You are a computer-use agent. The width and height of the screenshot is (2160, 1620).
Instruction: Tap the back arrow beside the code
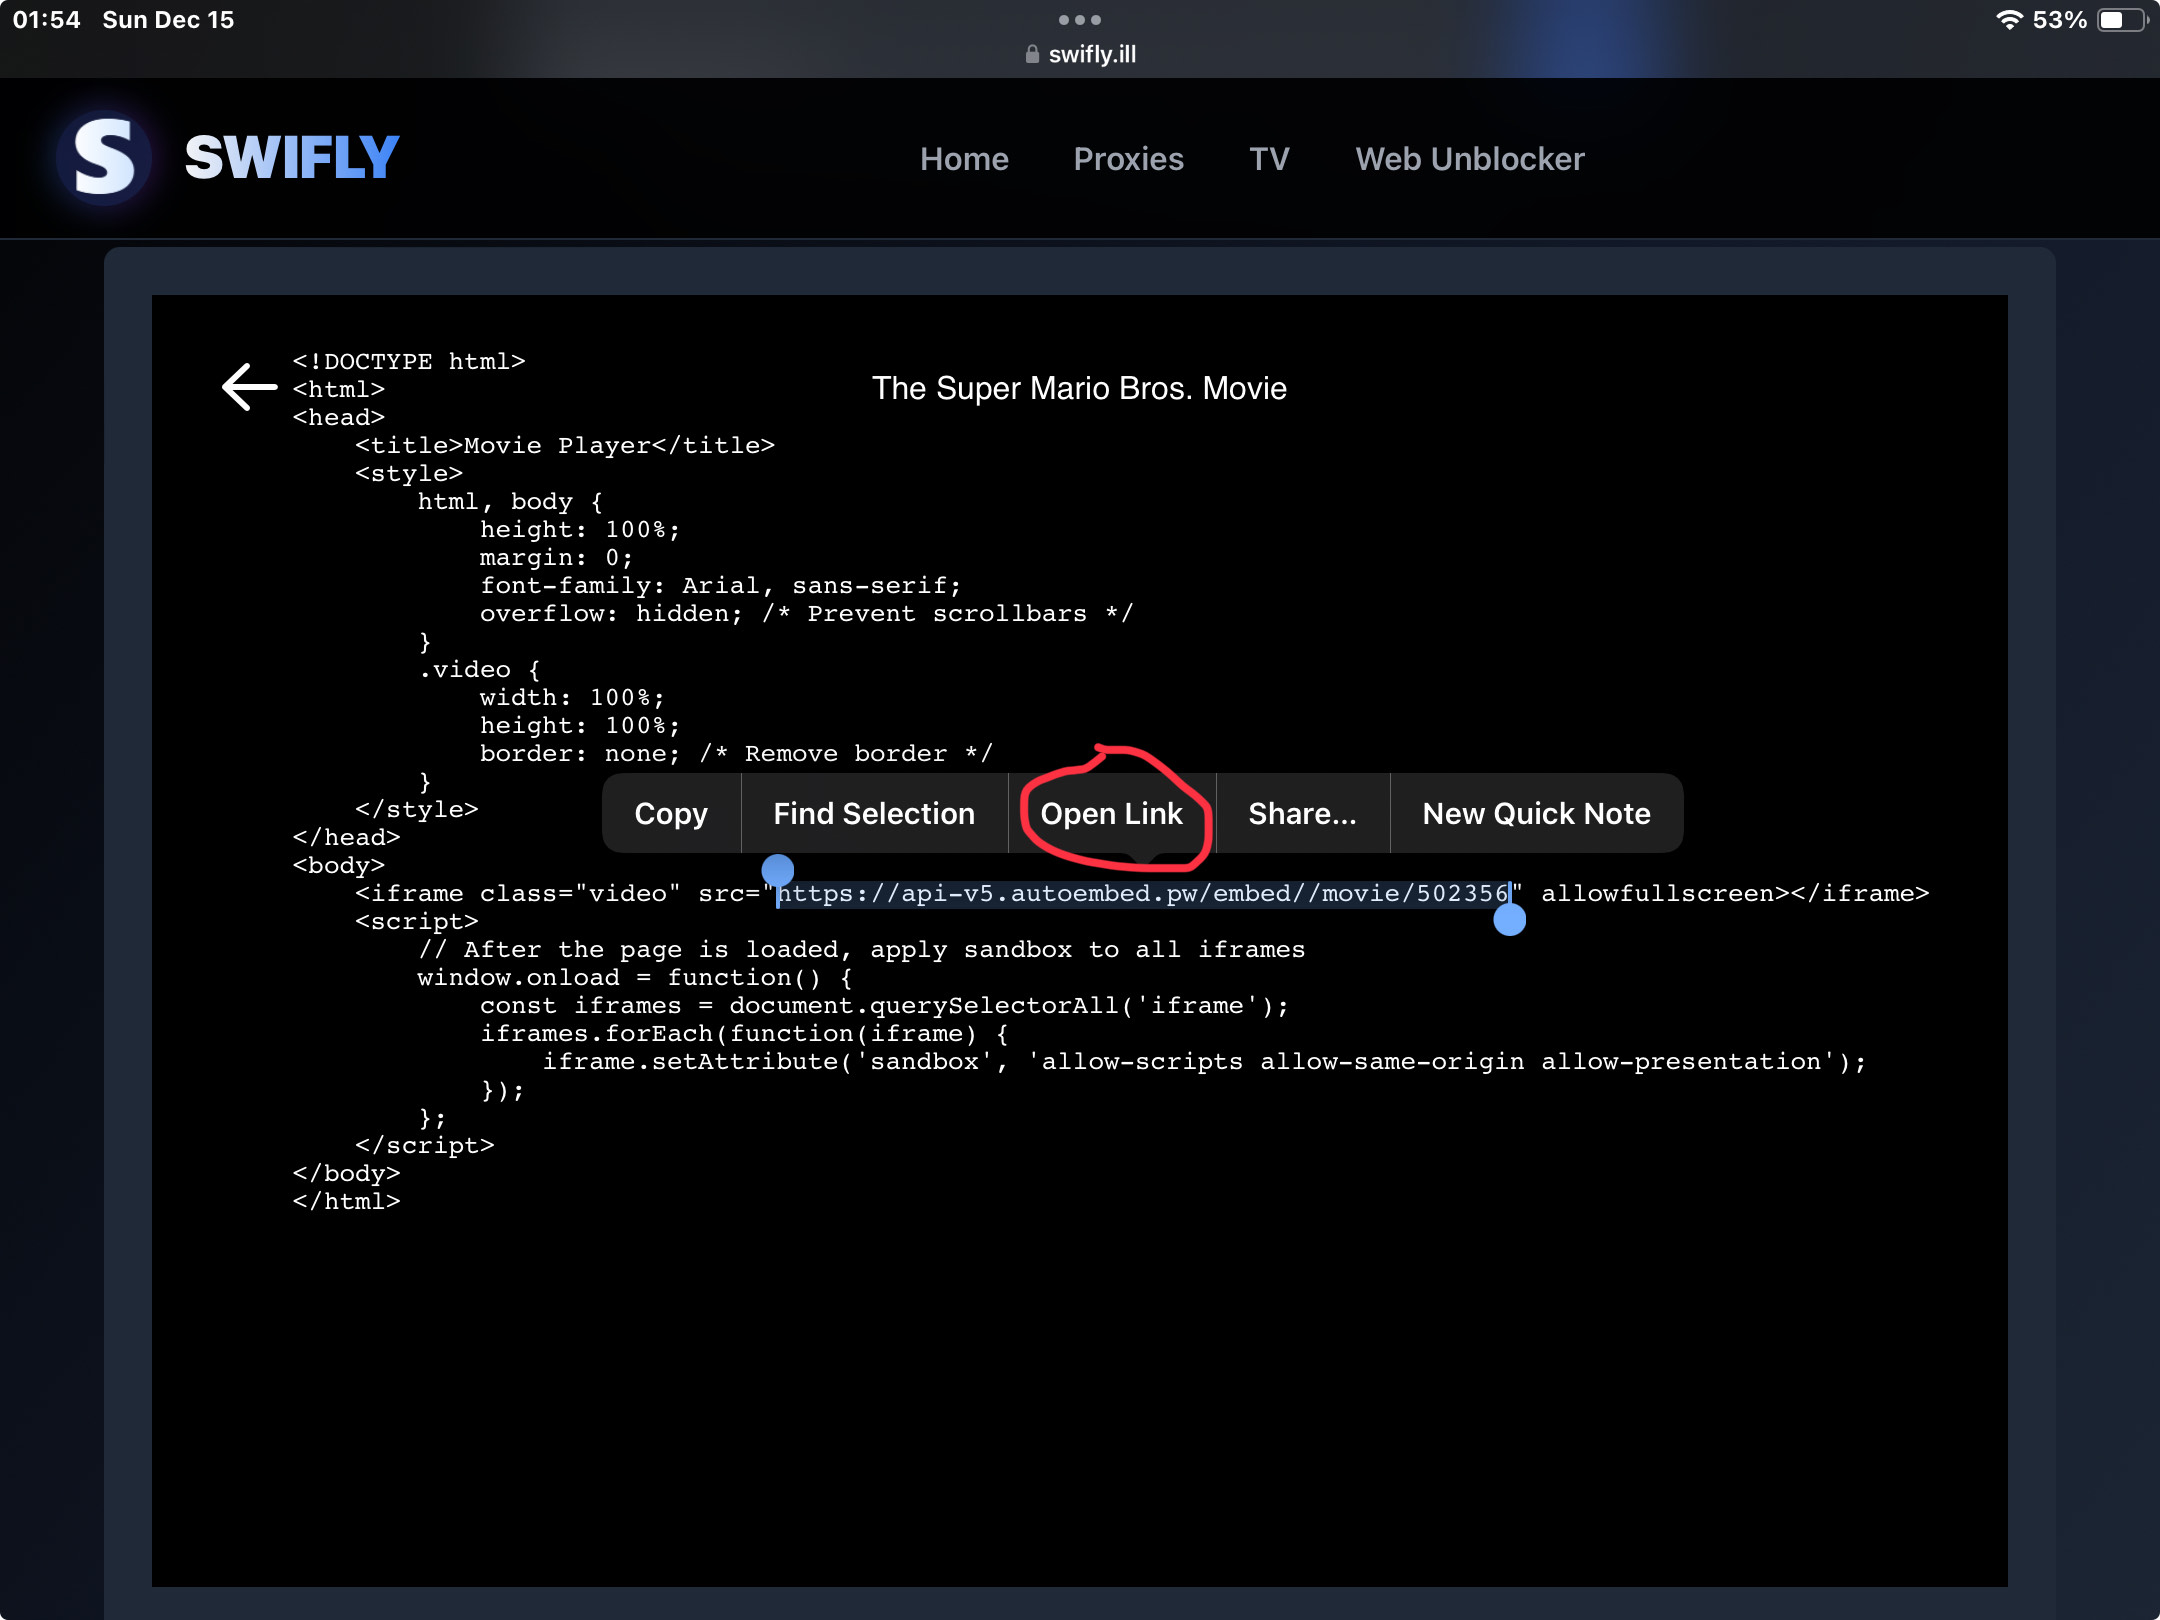click(249, 387)
